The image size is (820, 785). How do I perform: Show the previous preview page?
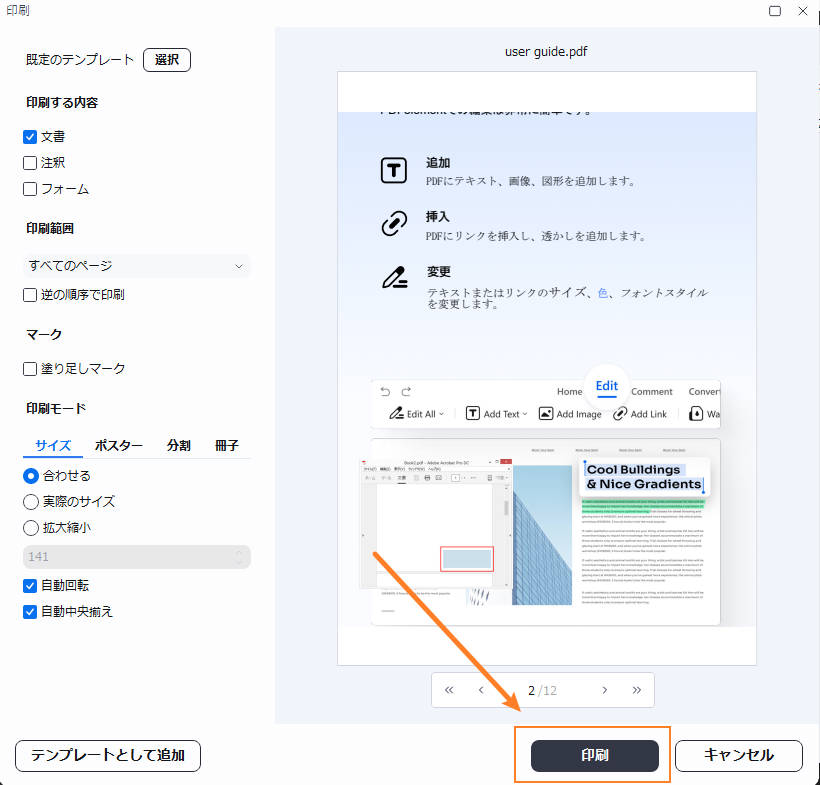point(482,690)
